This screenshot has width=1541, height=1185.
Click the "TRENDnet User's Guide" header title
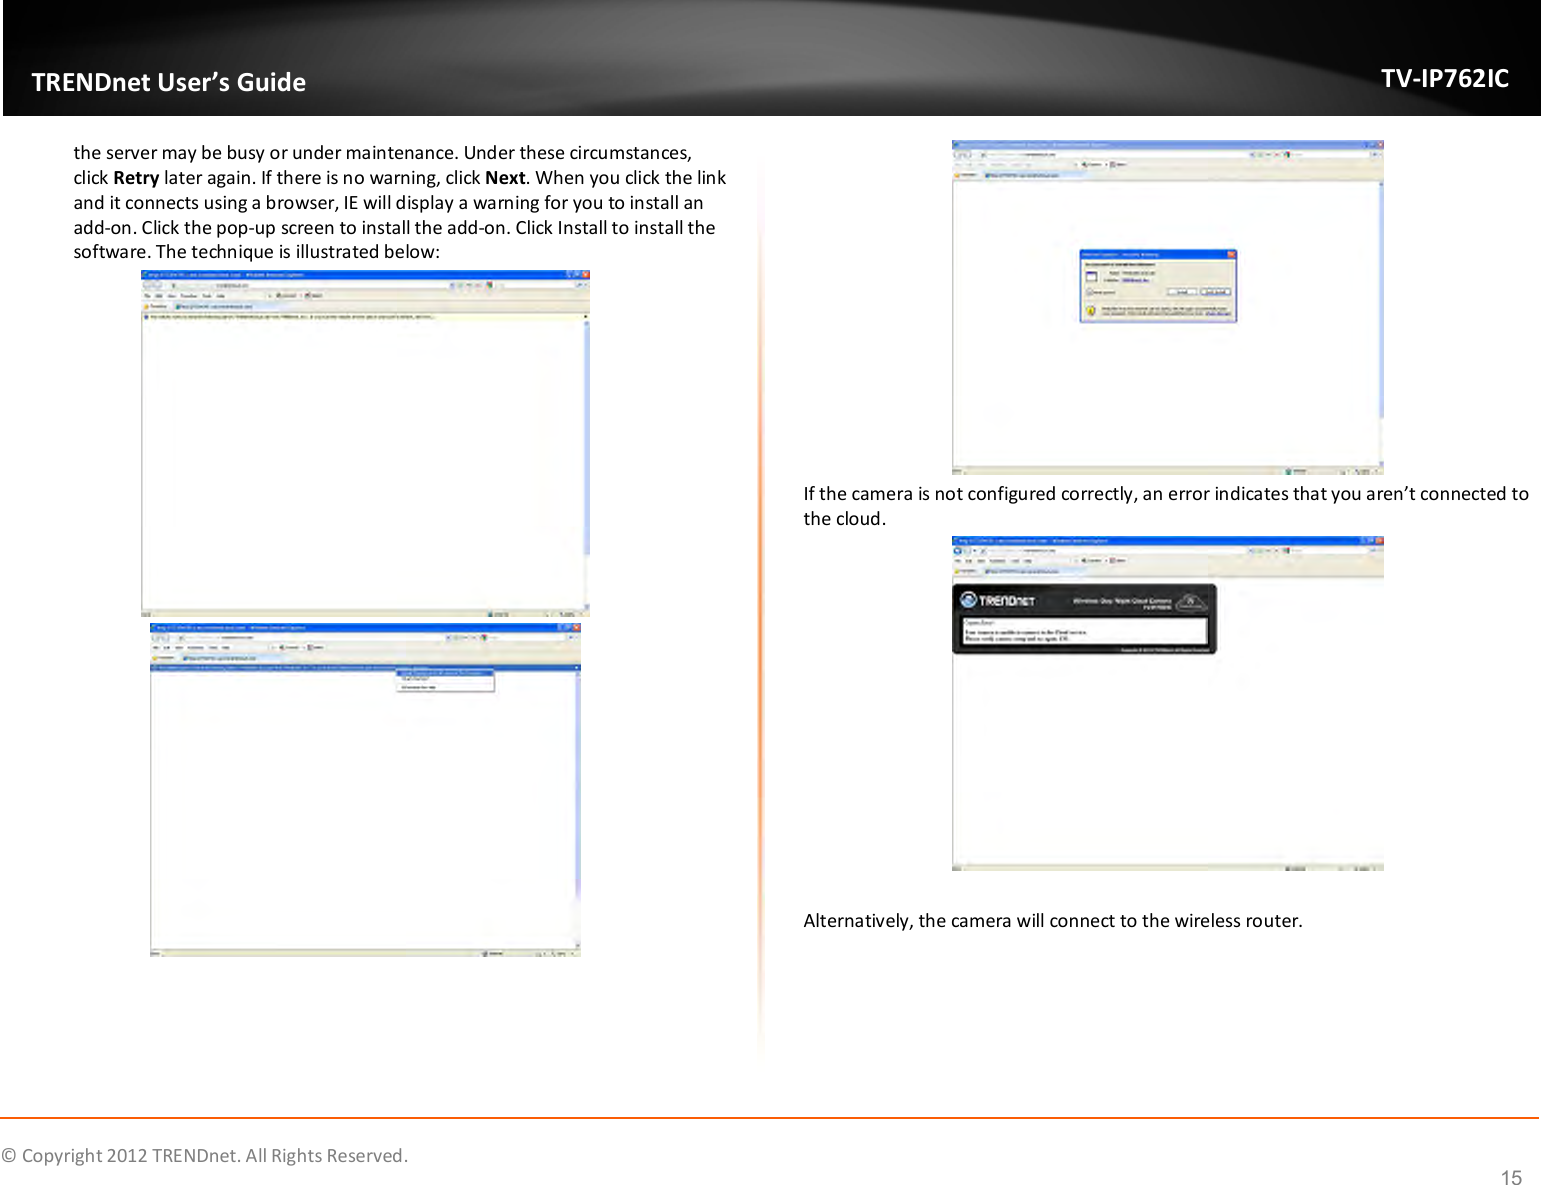pos(169,82)
